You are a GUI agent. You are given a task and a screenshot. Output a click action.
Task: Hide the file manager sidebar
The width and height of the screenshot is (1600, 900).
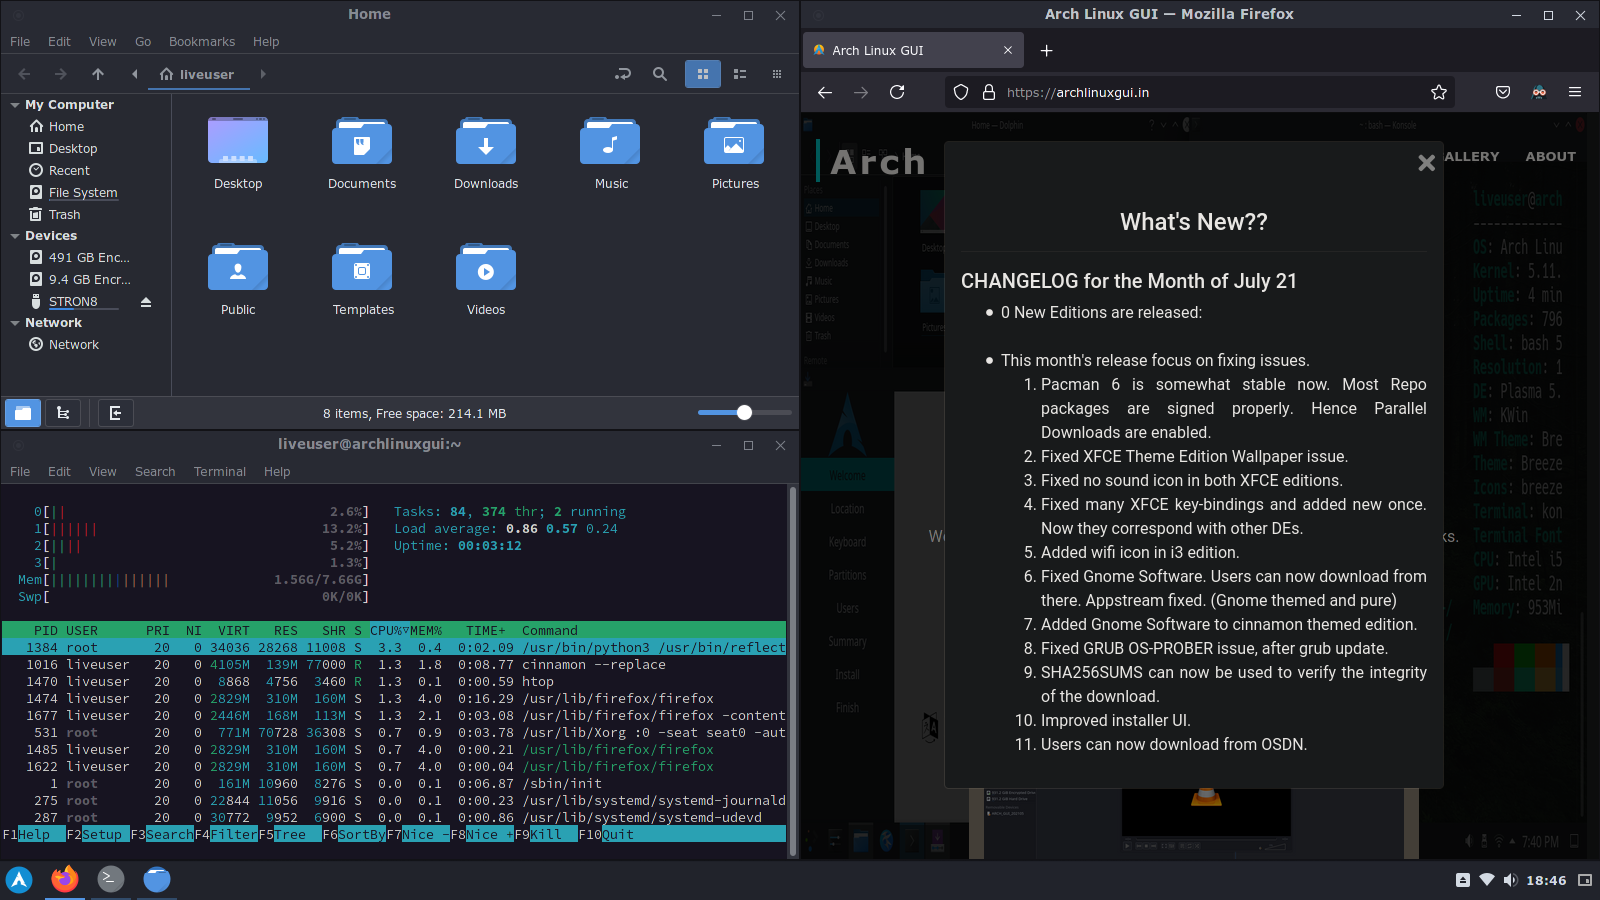pos(115,413)
